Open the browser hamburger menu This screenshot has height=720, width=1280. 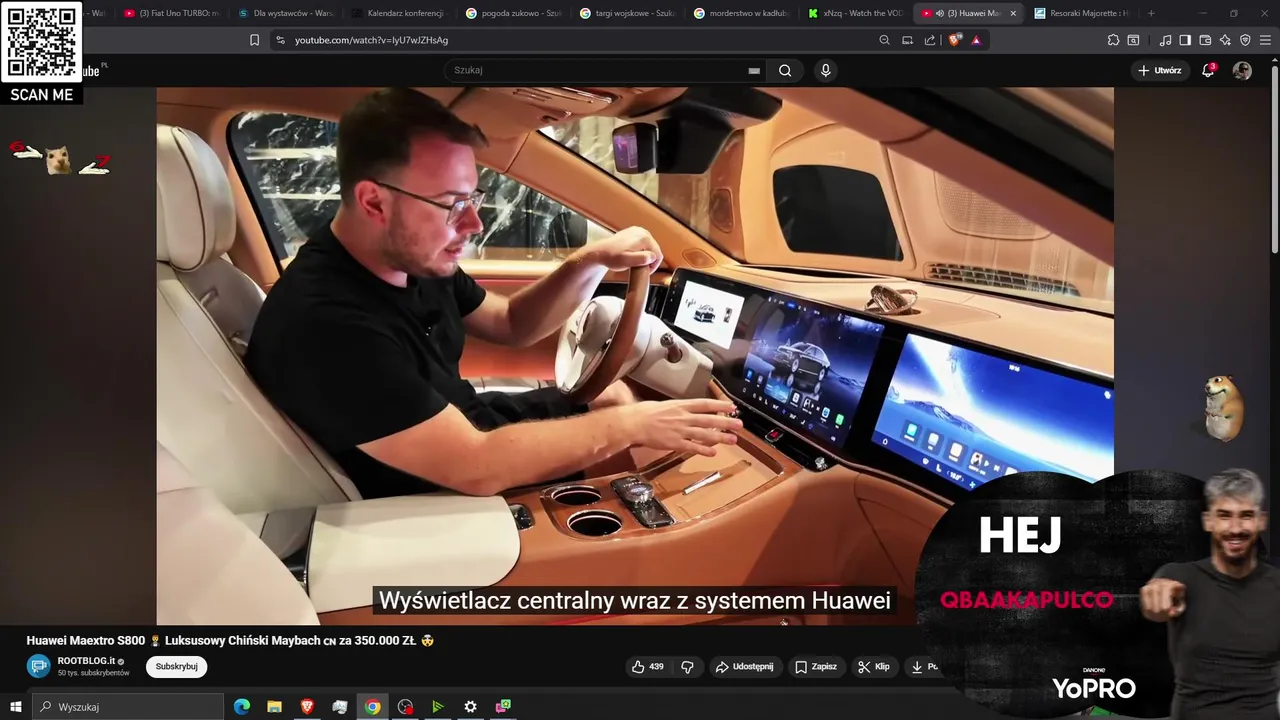(x=1265, y=40)
